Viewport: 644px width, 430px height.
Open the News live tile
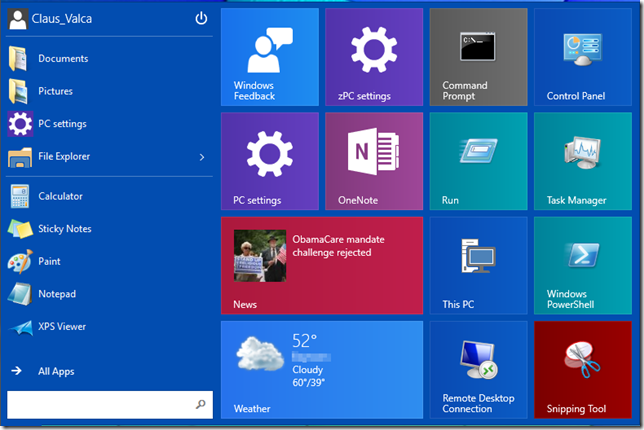[322, 266]
